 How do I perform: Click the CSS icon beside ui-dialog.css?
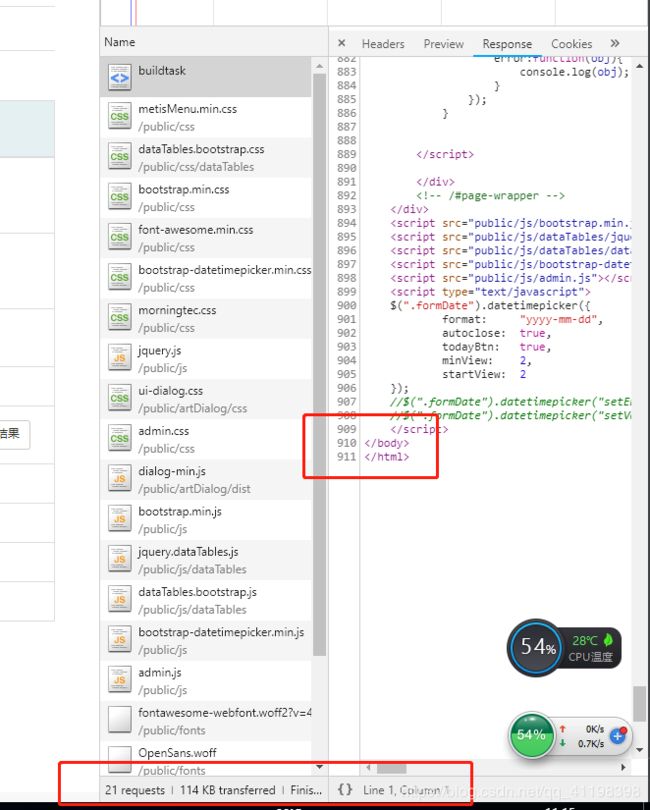pos(119,398)
